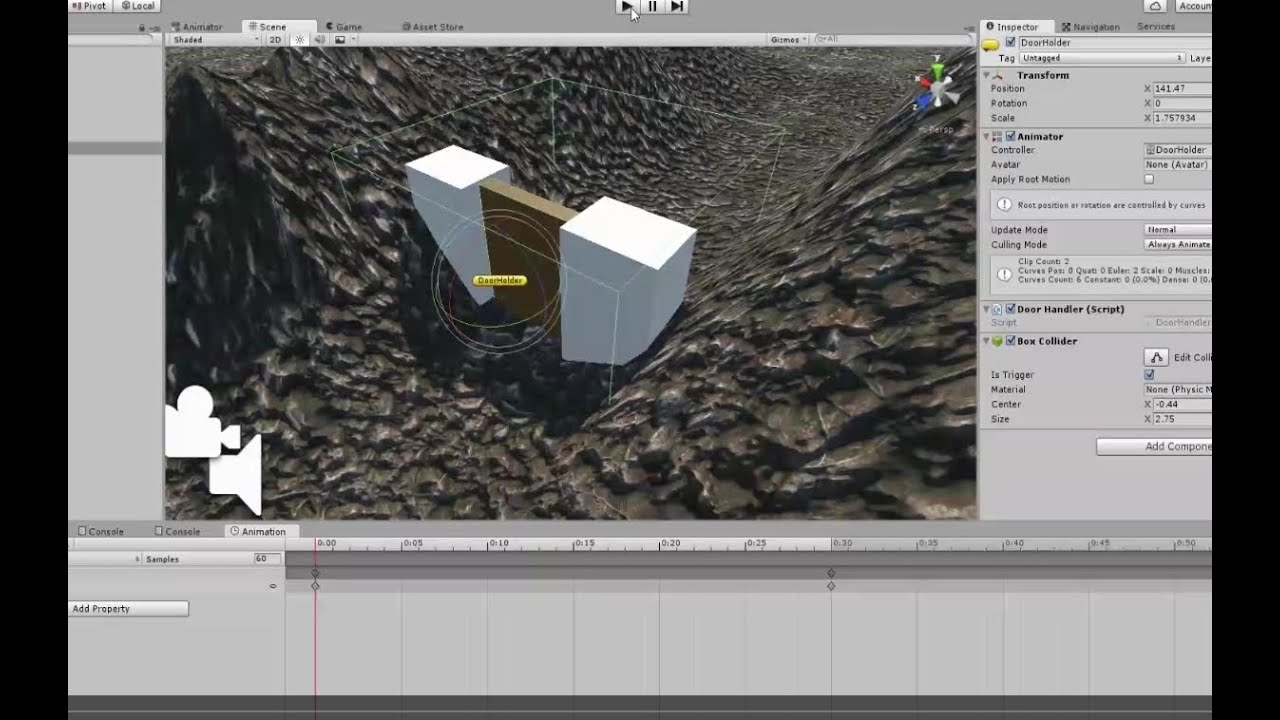Toggle scene audio speaker icon

pos(320,40)
